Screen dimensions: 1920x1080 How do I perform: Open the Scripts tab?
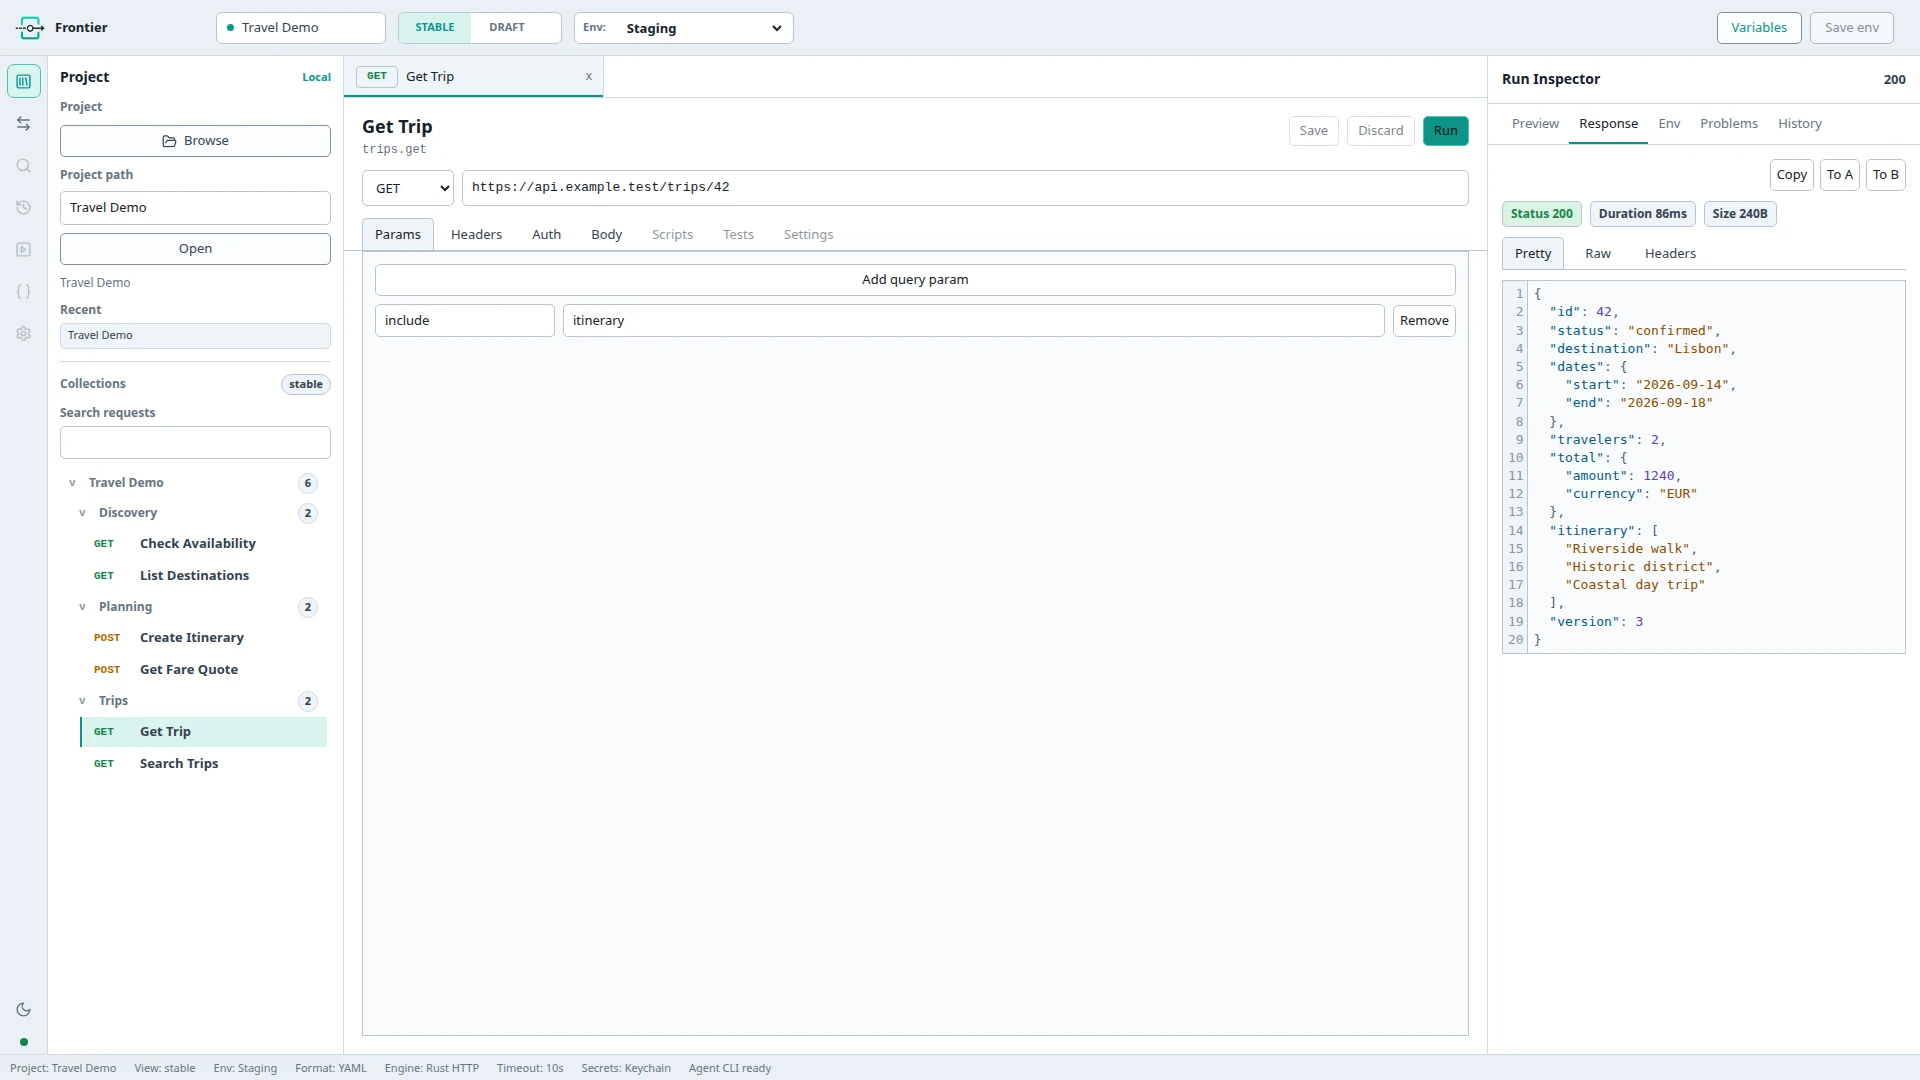click(x=672, y=234)
